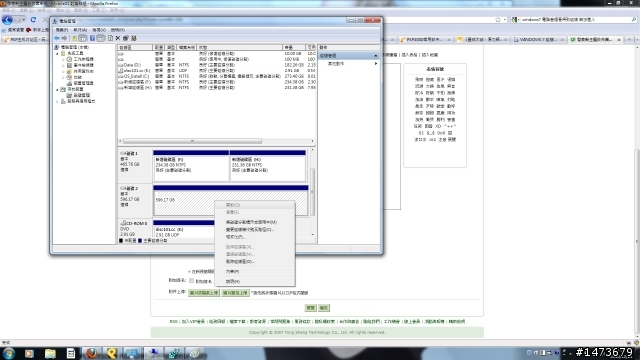Screen dimensions: 640x360
Task: Click the Refresh toolbar icon
Action: [110, 38]
